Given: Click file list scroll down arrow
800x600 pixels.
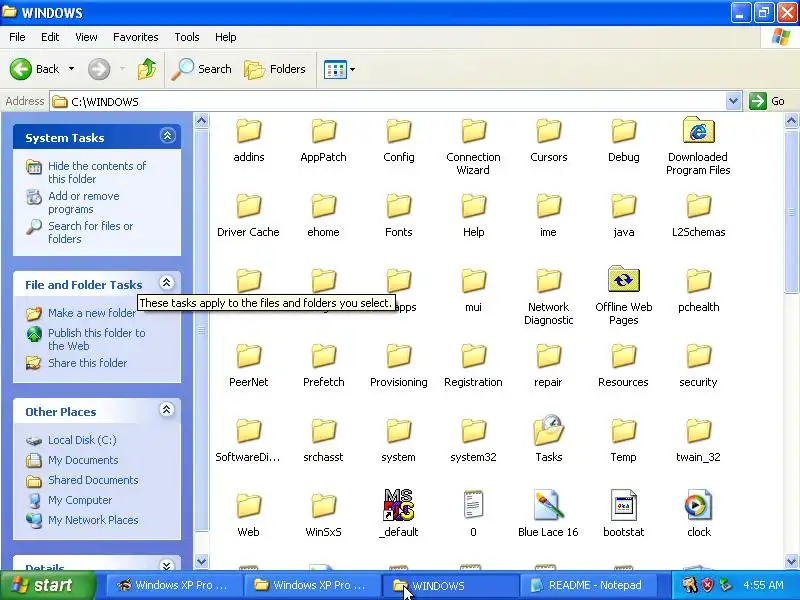Looking at the screenshot, I should coord(791,561).
